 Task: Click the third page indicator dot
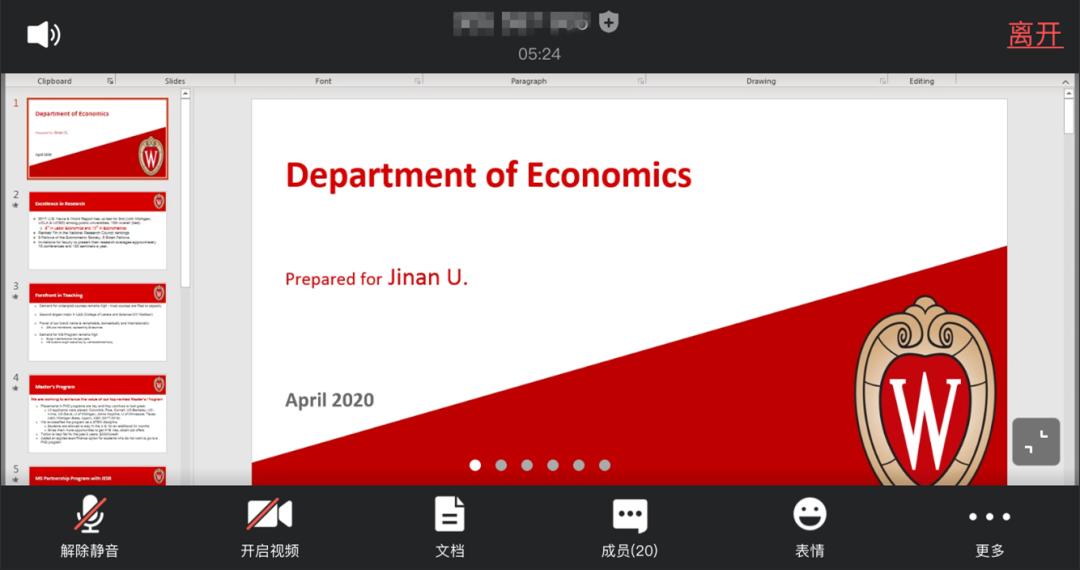(527, 465)
